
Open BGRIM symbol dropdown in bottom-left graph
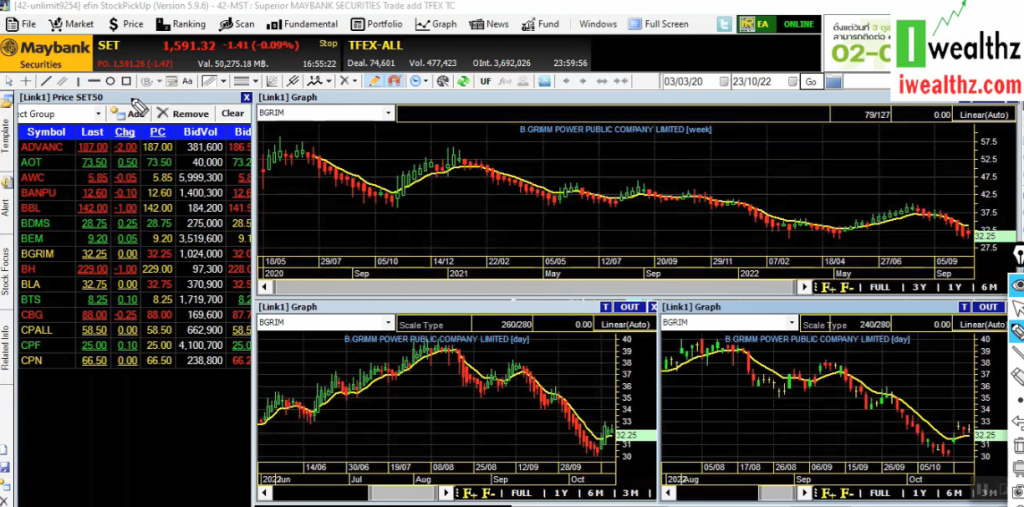click(x=390, y=322)
